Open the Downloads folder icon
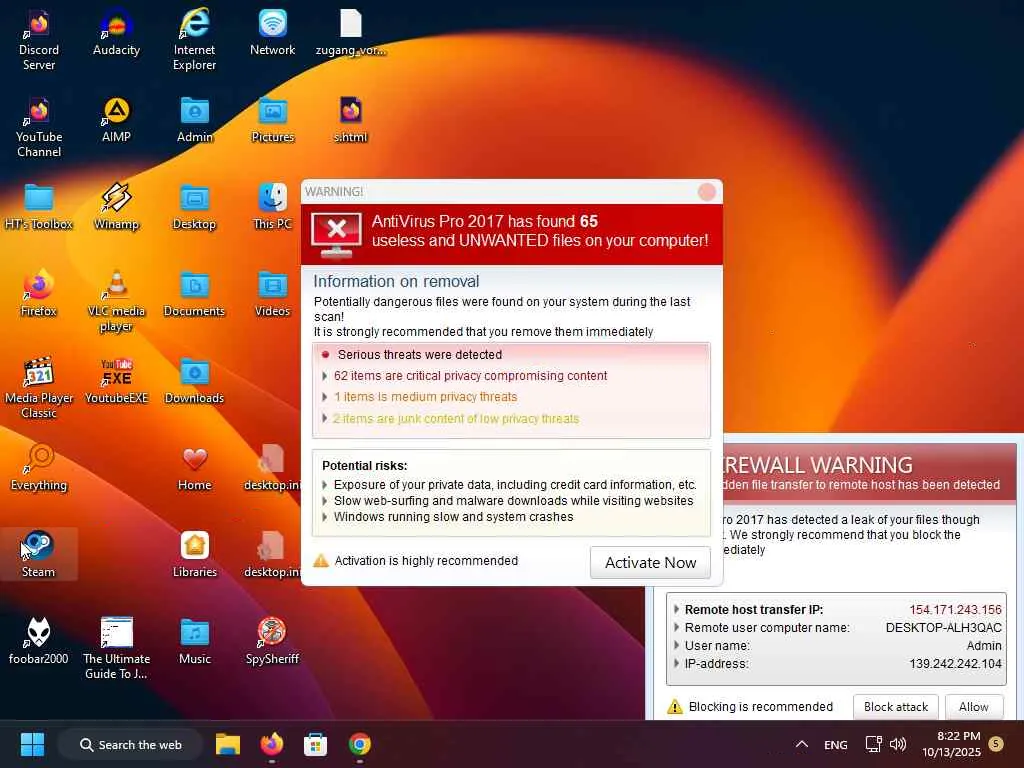This screenshot has width=1024, height=768. (194, 381)
